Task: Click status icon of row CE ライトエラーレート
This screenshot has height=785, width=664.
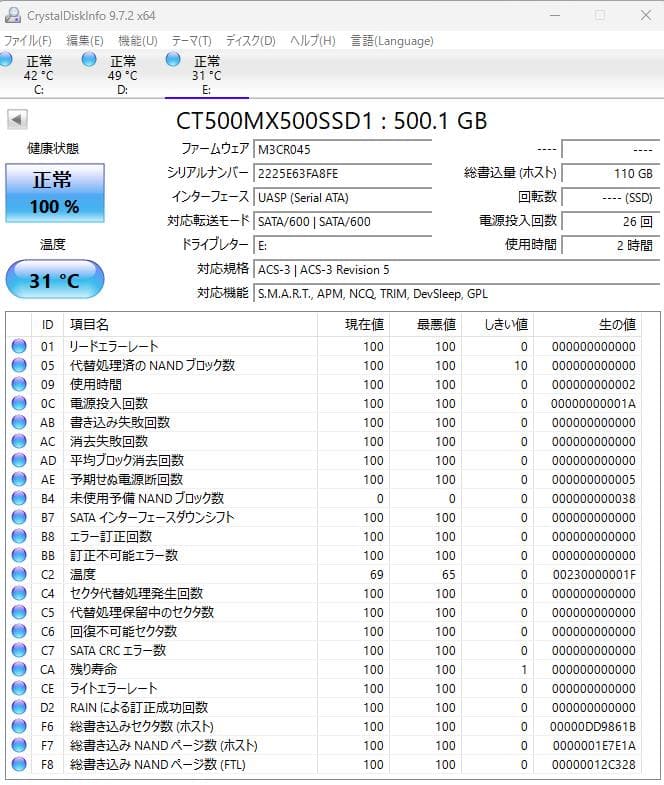Action: point(19,688)
